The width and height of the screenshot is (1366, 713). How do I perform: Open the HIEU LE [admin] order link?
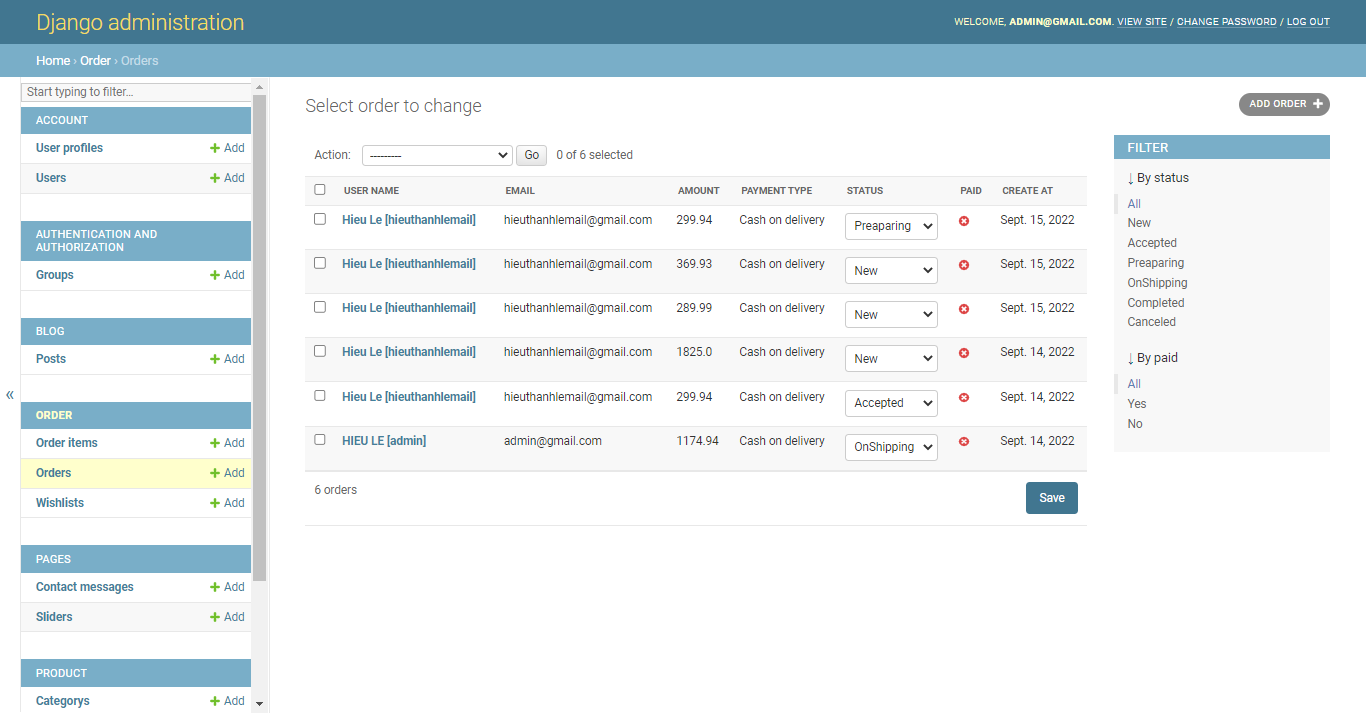coord(384,441)
